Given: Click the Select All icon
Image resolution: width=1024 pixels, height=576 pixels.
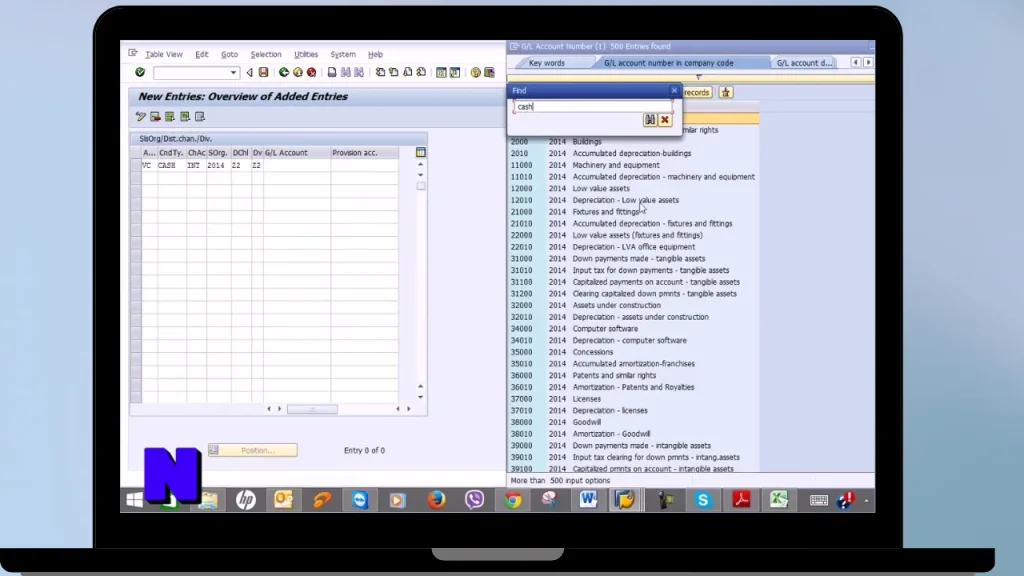Looking at the screenshot, I should click(x=170, y=117).
